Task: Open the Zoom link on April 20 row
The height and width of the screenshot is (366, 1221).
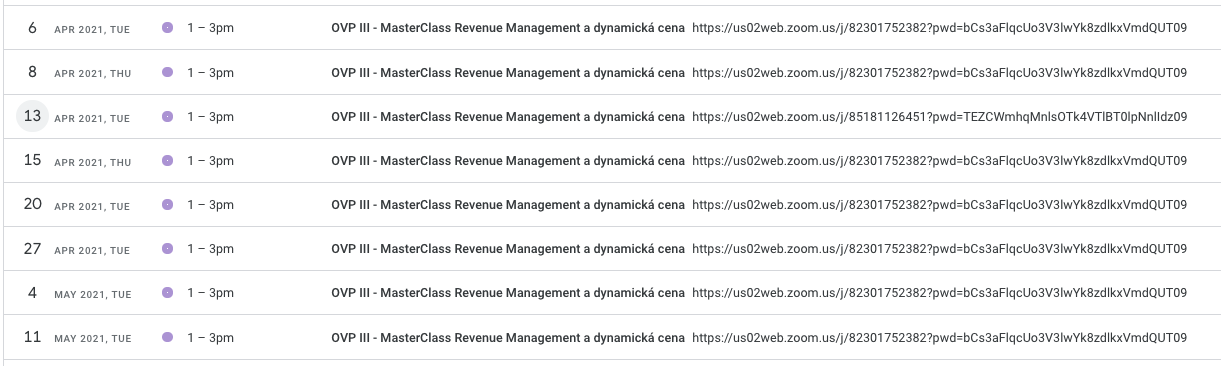Action: pyautogui.click(x=940, y=205)
